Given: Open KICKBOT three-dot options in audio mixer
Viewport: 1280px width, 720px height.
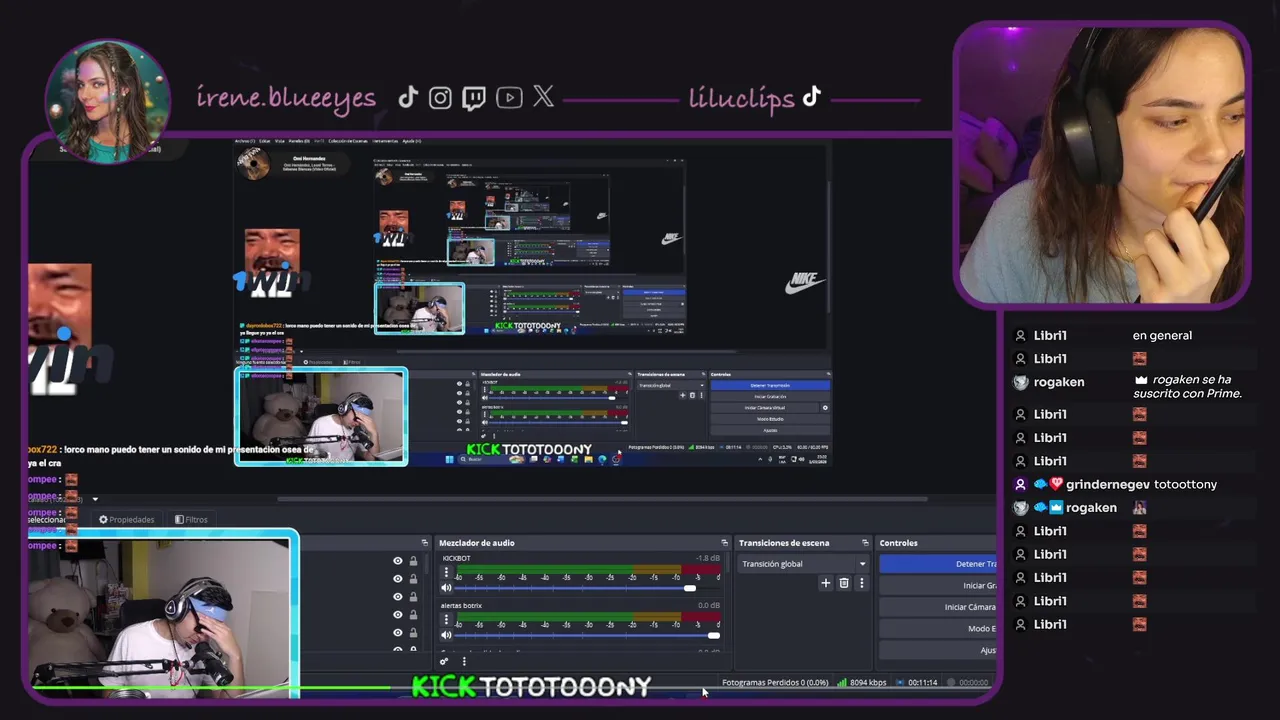Looking at the screenshot, I should (x=446, y=573).
